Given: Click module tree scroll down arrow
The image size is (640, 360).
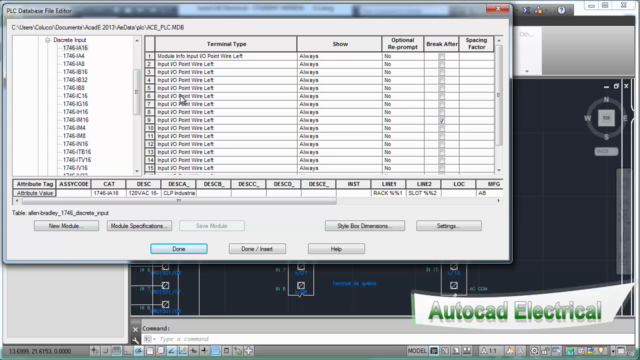Looking at the screenshot, I should [137, 171].
